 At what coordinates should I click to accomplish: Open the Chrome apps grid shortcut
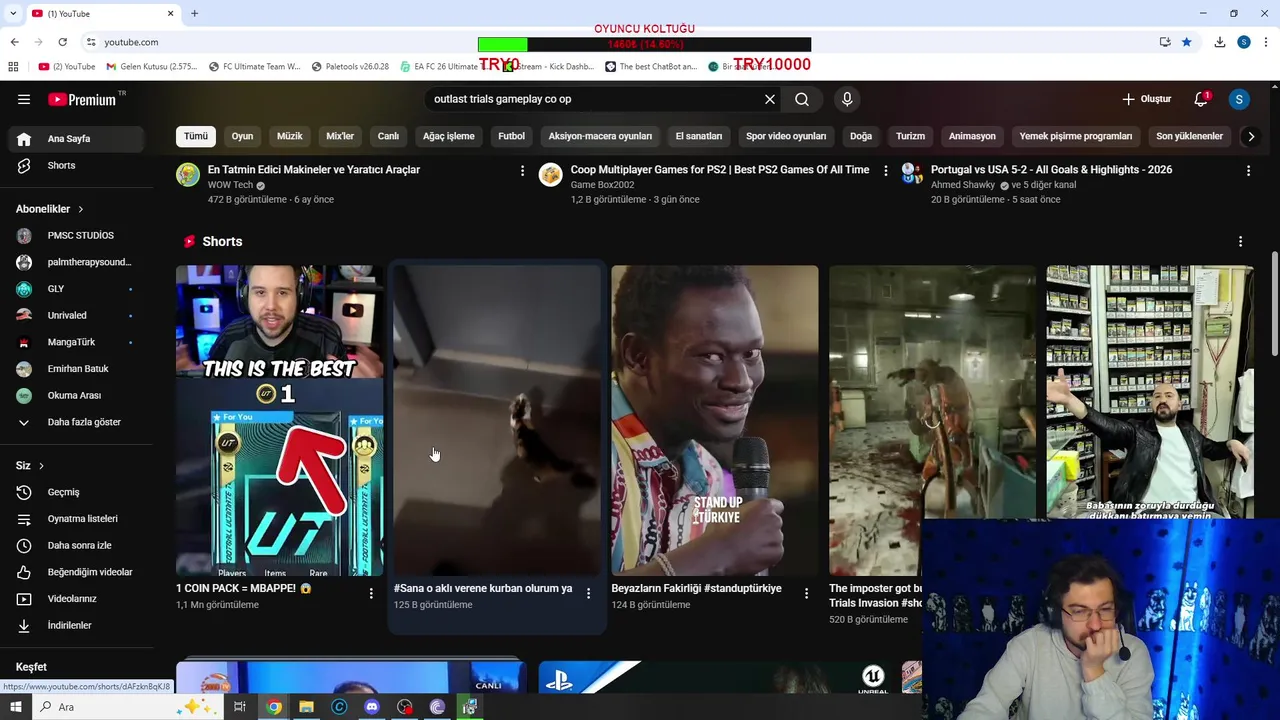coord(13,67)
